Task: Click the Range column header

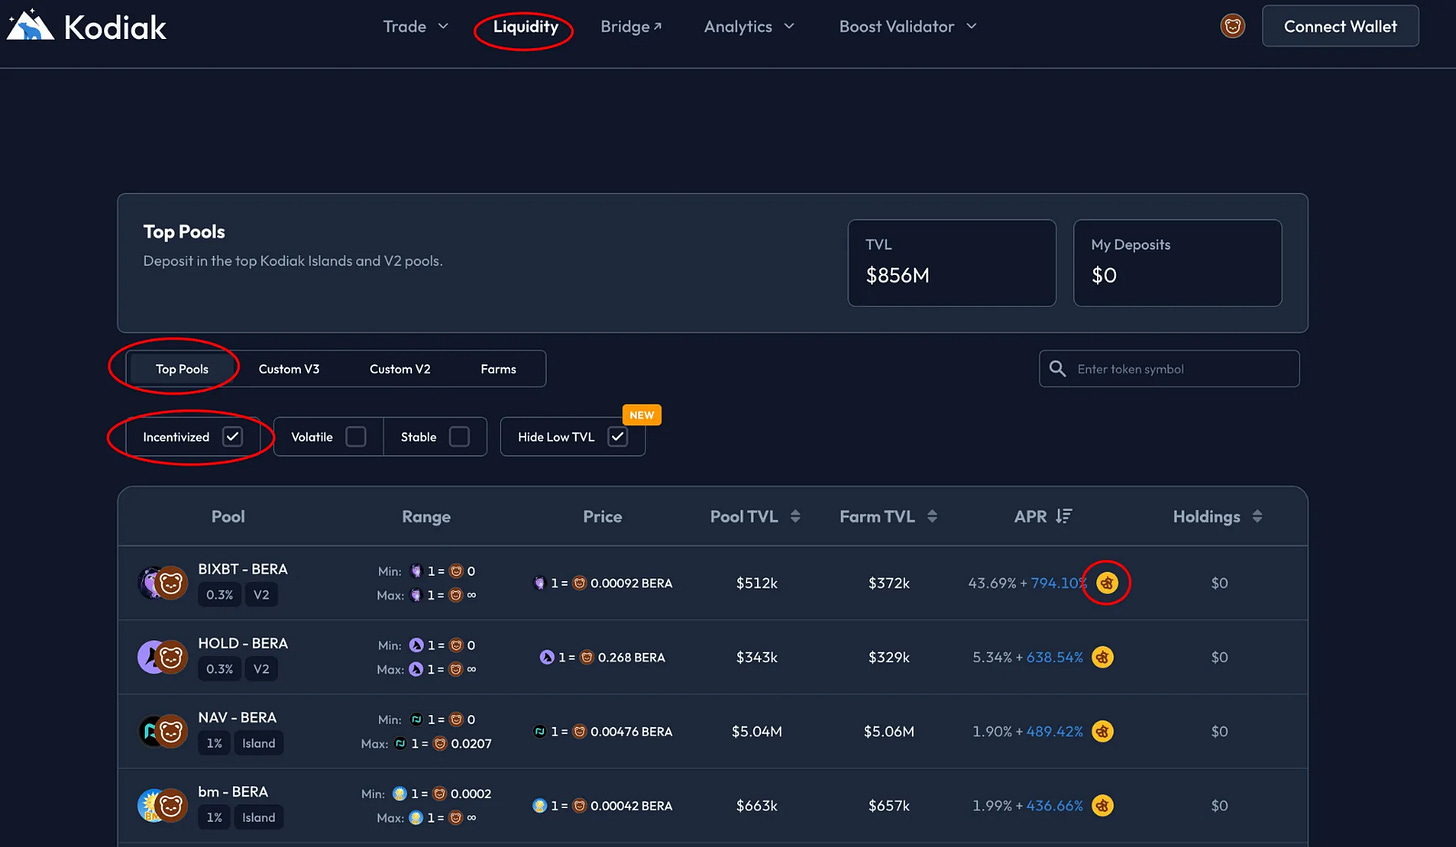Action: coord(426,516)
